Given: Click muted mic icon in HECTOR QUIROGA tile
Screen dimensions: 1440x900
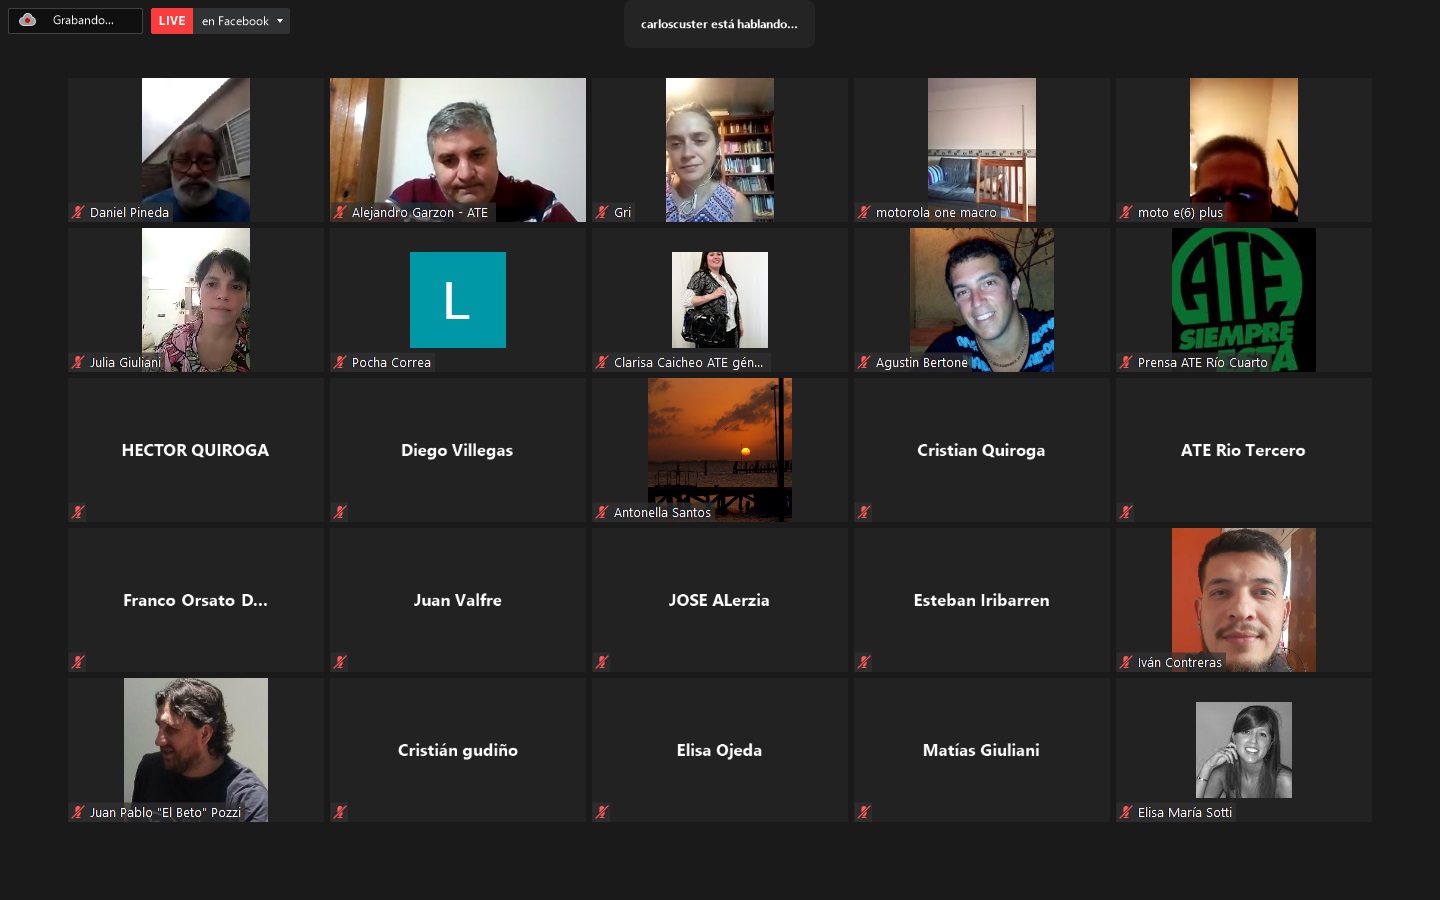Looking at the screenshot, I should (x=78, y=512).
